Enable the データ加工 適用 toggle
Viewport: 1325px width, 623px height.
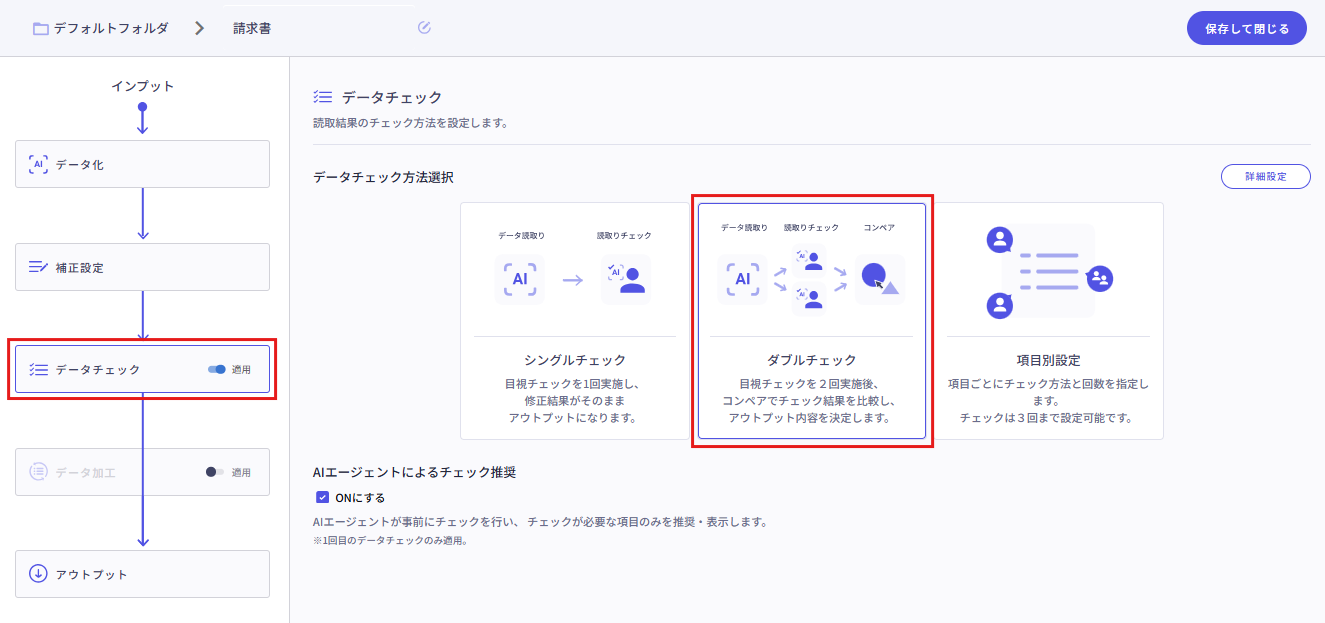pos(215,472)
